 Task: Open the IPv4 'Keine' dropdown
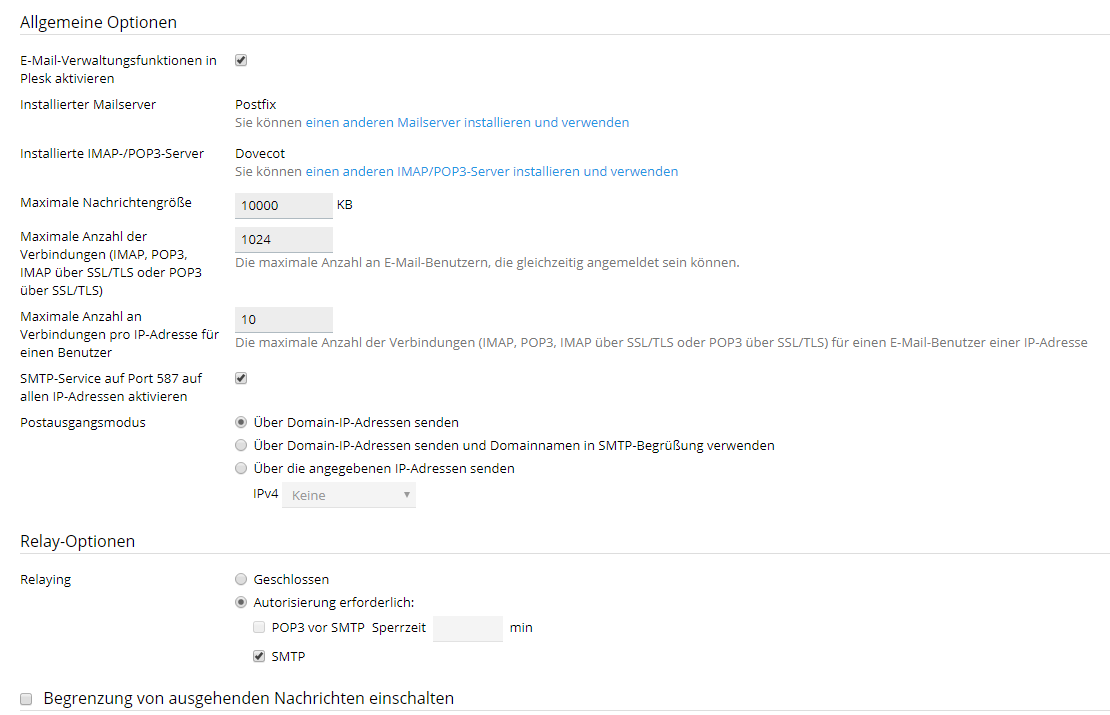click(348, 495)
